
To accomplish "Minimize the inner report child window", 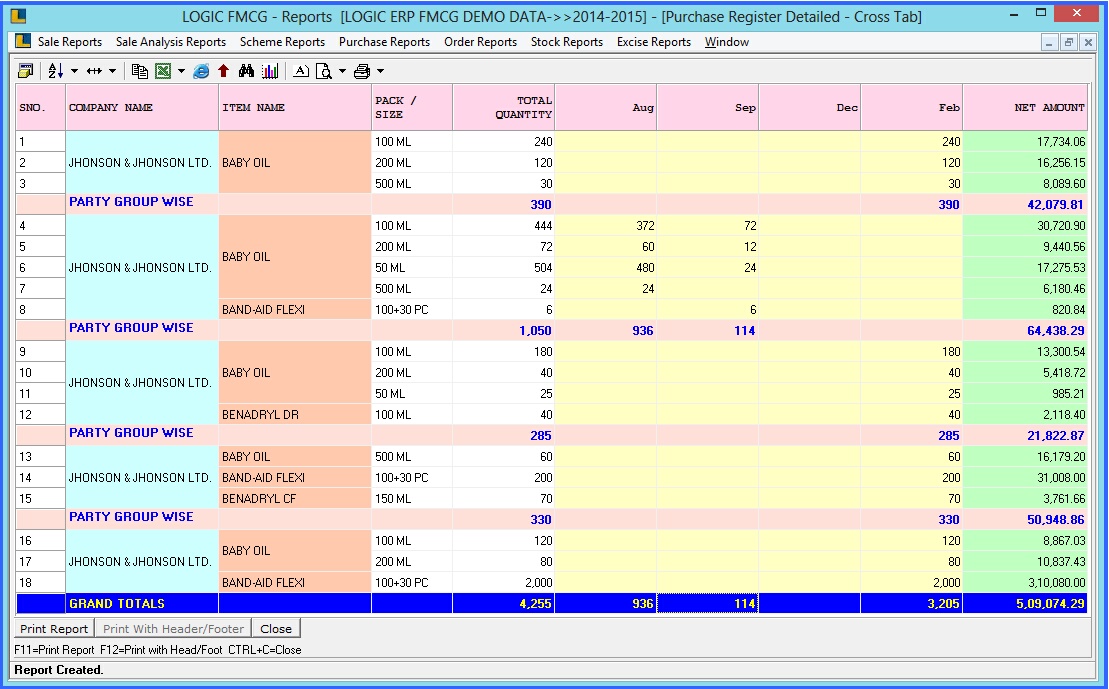I will tap(1050, 42).
